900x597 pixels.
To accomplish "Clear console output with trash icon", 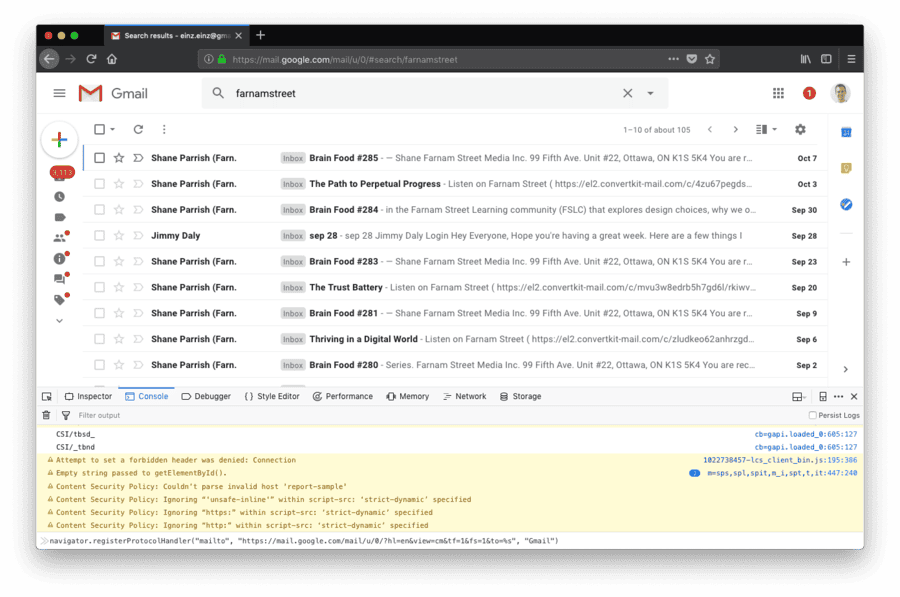I will click(46, 415).
